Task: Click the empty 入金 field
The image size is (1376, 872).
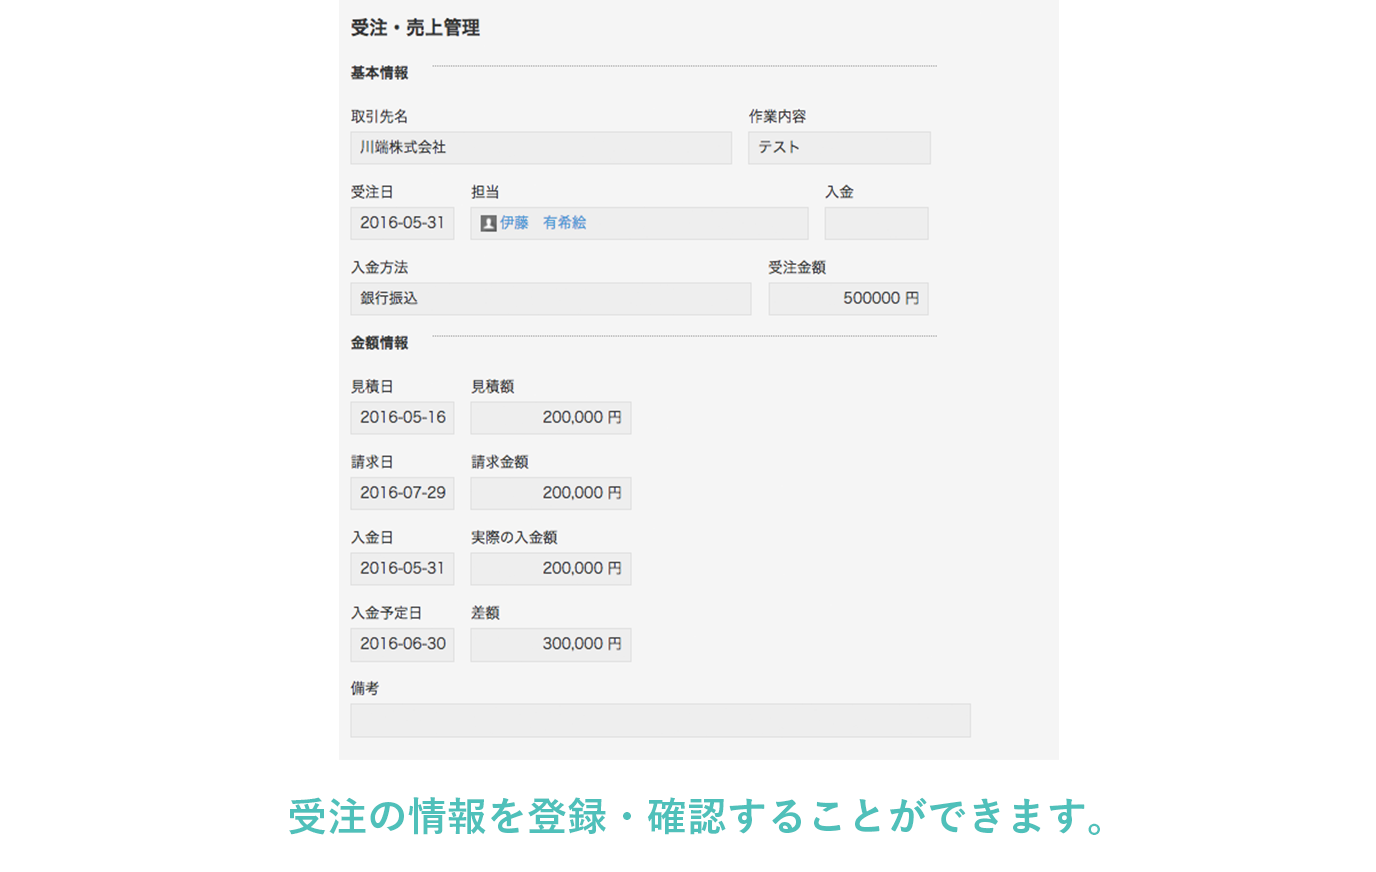Action: point(876,223)
